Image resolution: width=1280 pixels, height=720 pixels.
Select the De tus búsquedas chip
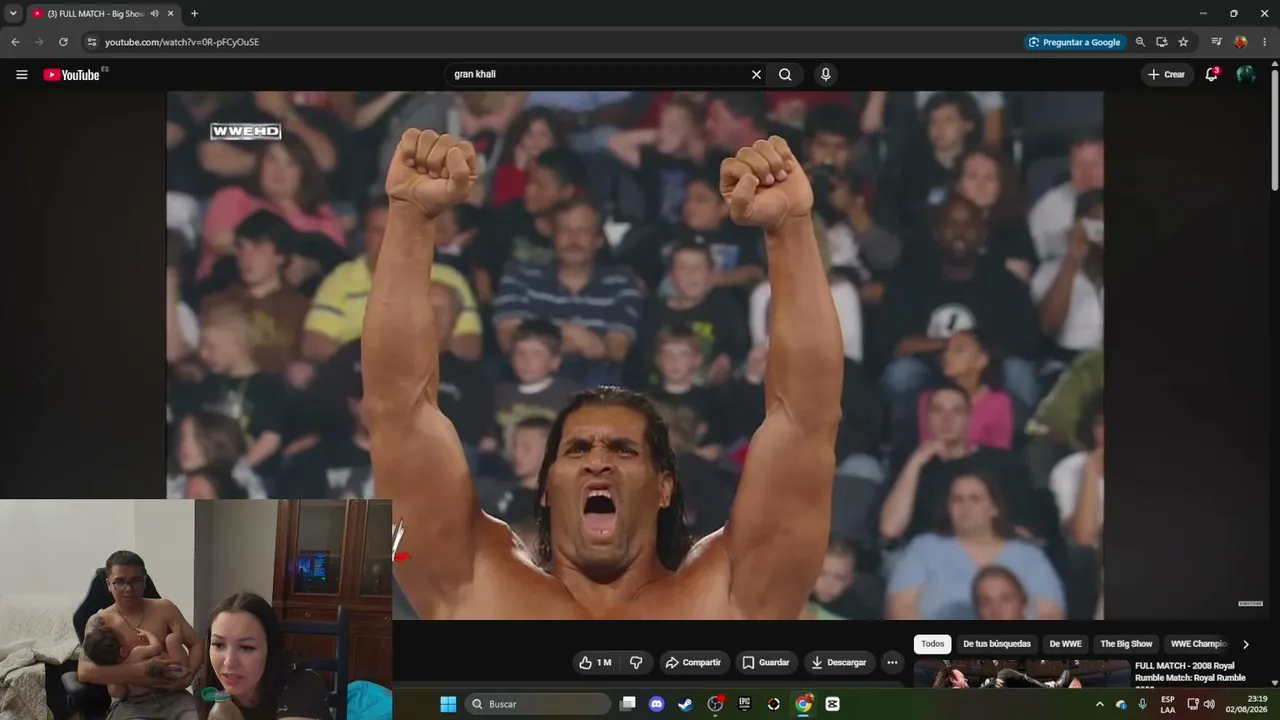pos(996,644)
